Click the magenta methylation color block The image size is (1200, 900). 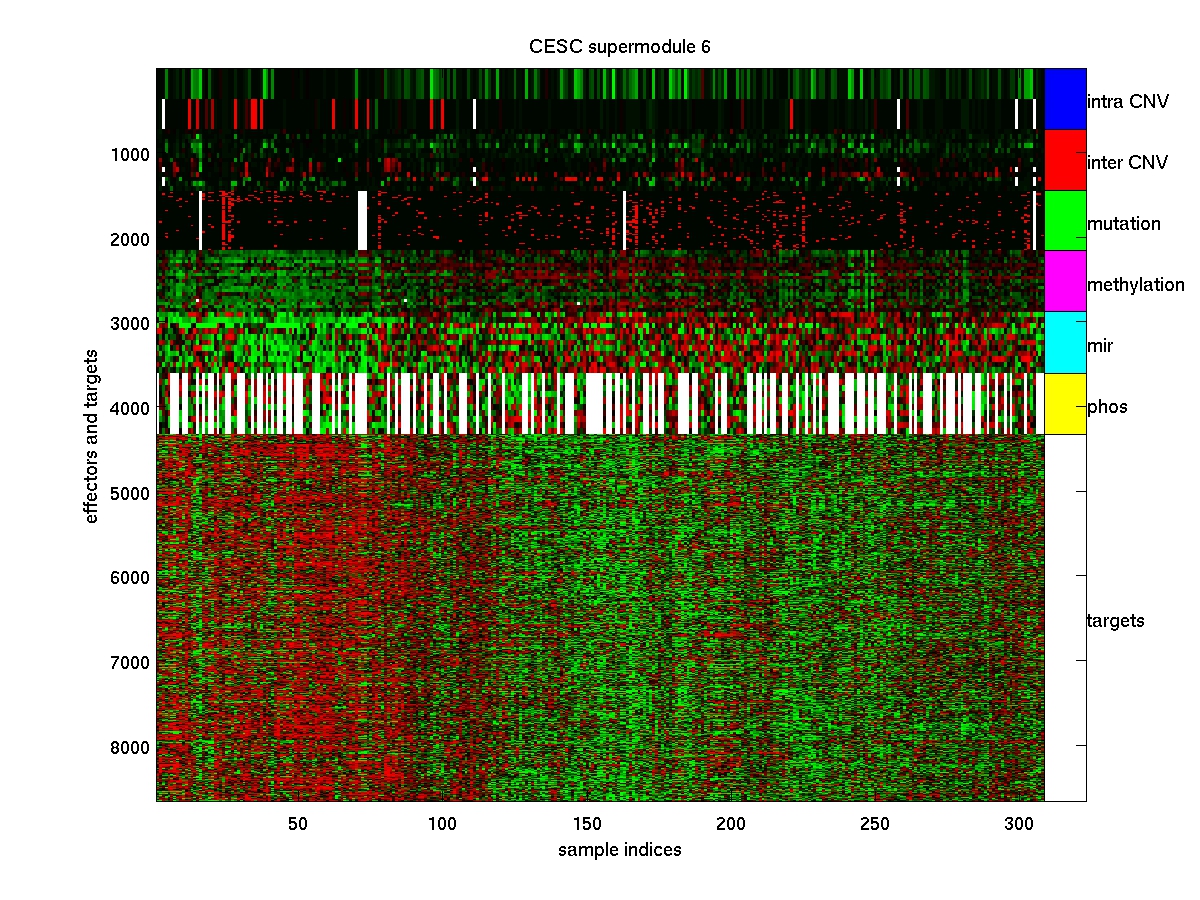(1065, 282)
